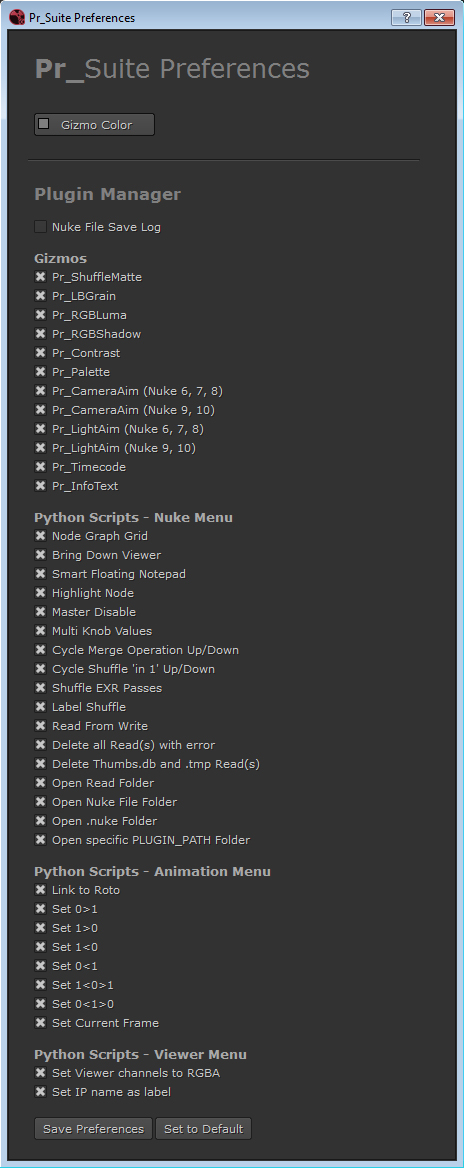Click the Set to Default button

pos(203,1129)
